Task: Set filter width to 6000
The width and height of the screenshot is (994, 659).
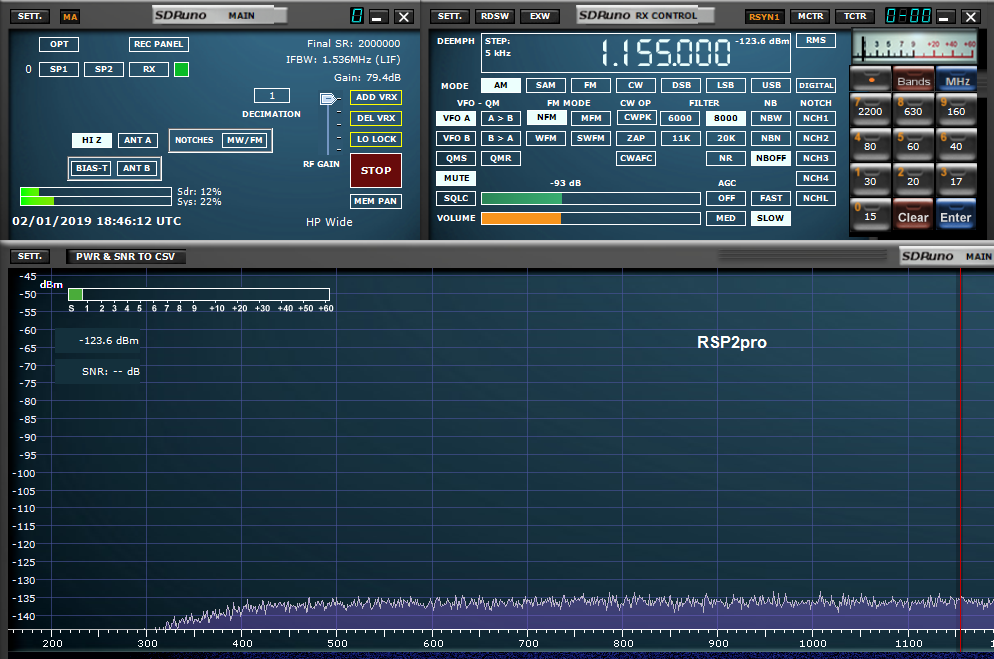Action: tap(680, 118)
